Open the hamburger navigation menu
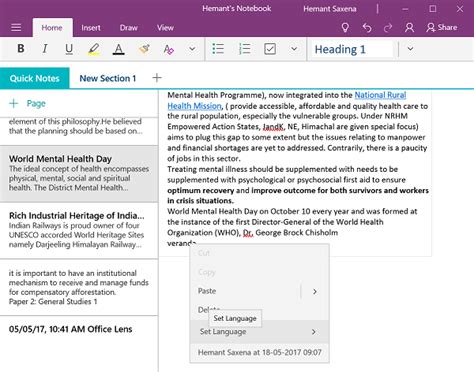This screenshot has height=372, width=474. click(x=16, y=27)
